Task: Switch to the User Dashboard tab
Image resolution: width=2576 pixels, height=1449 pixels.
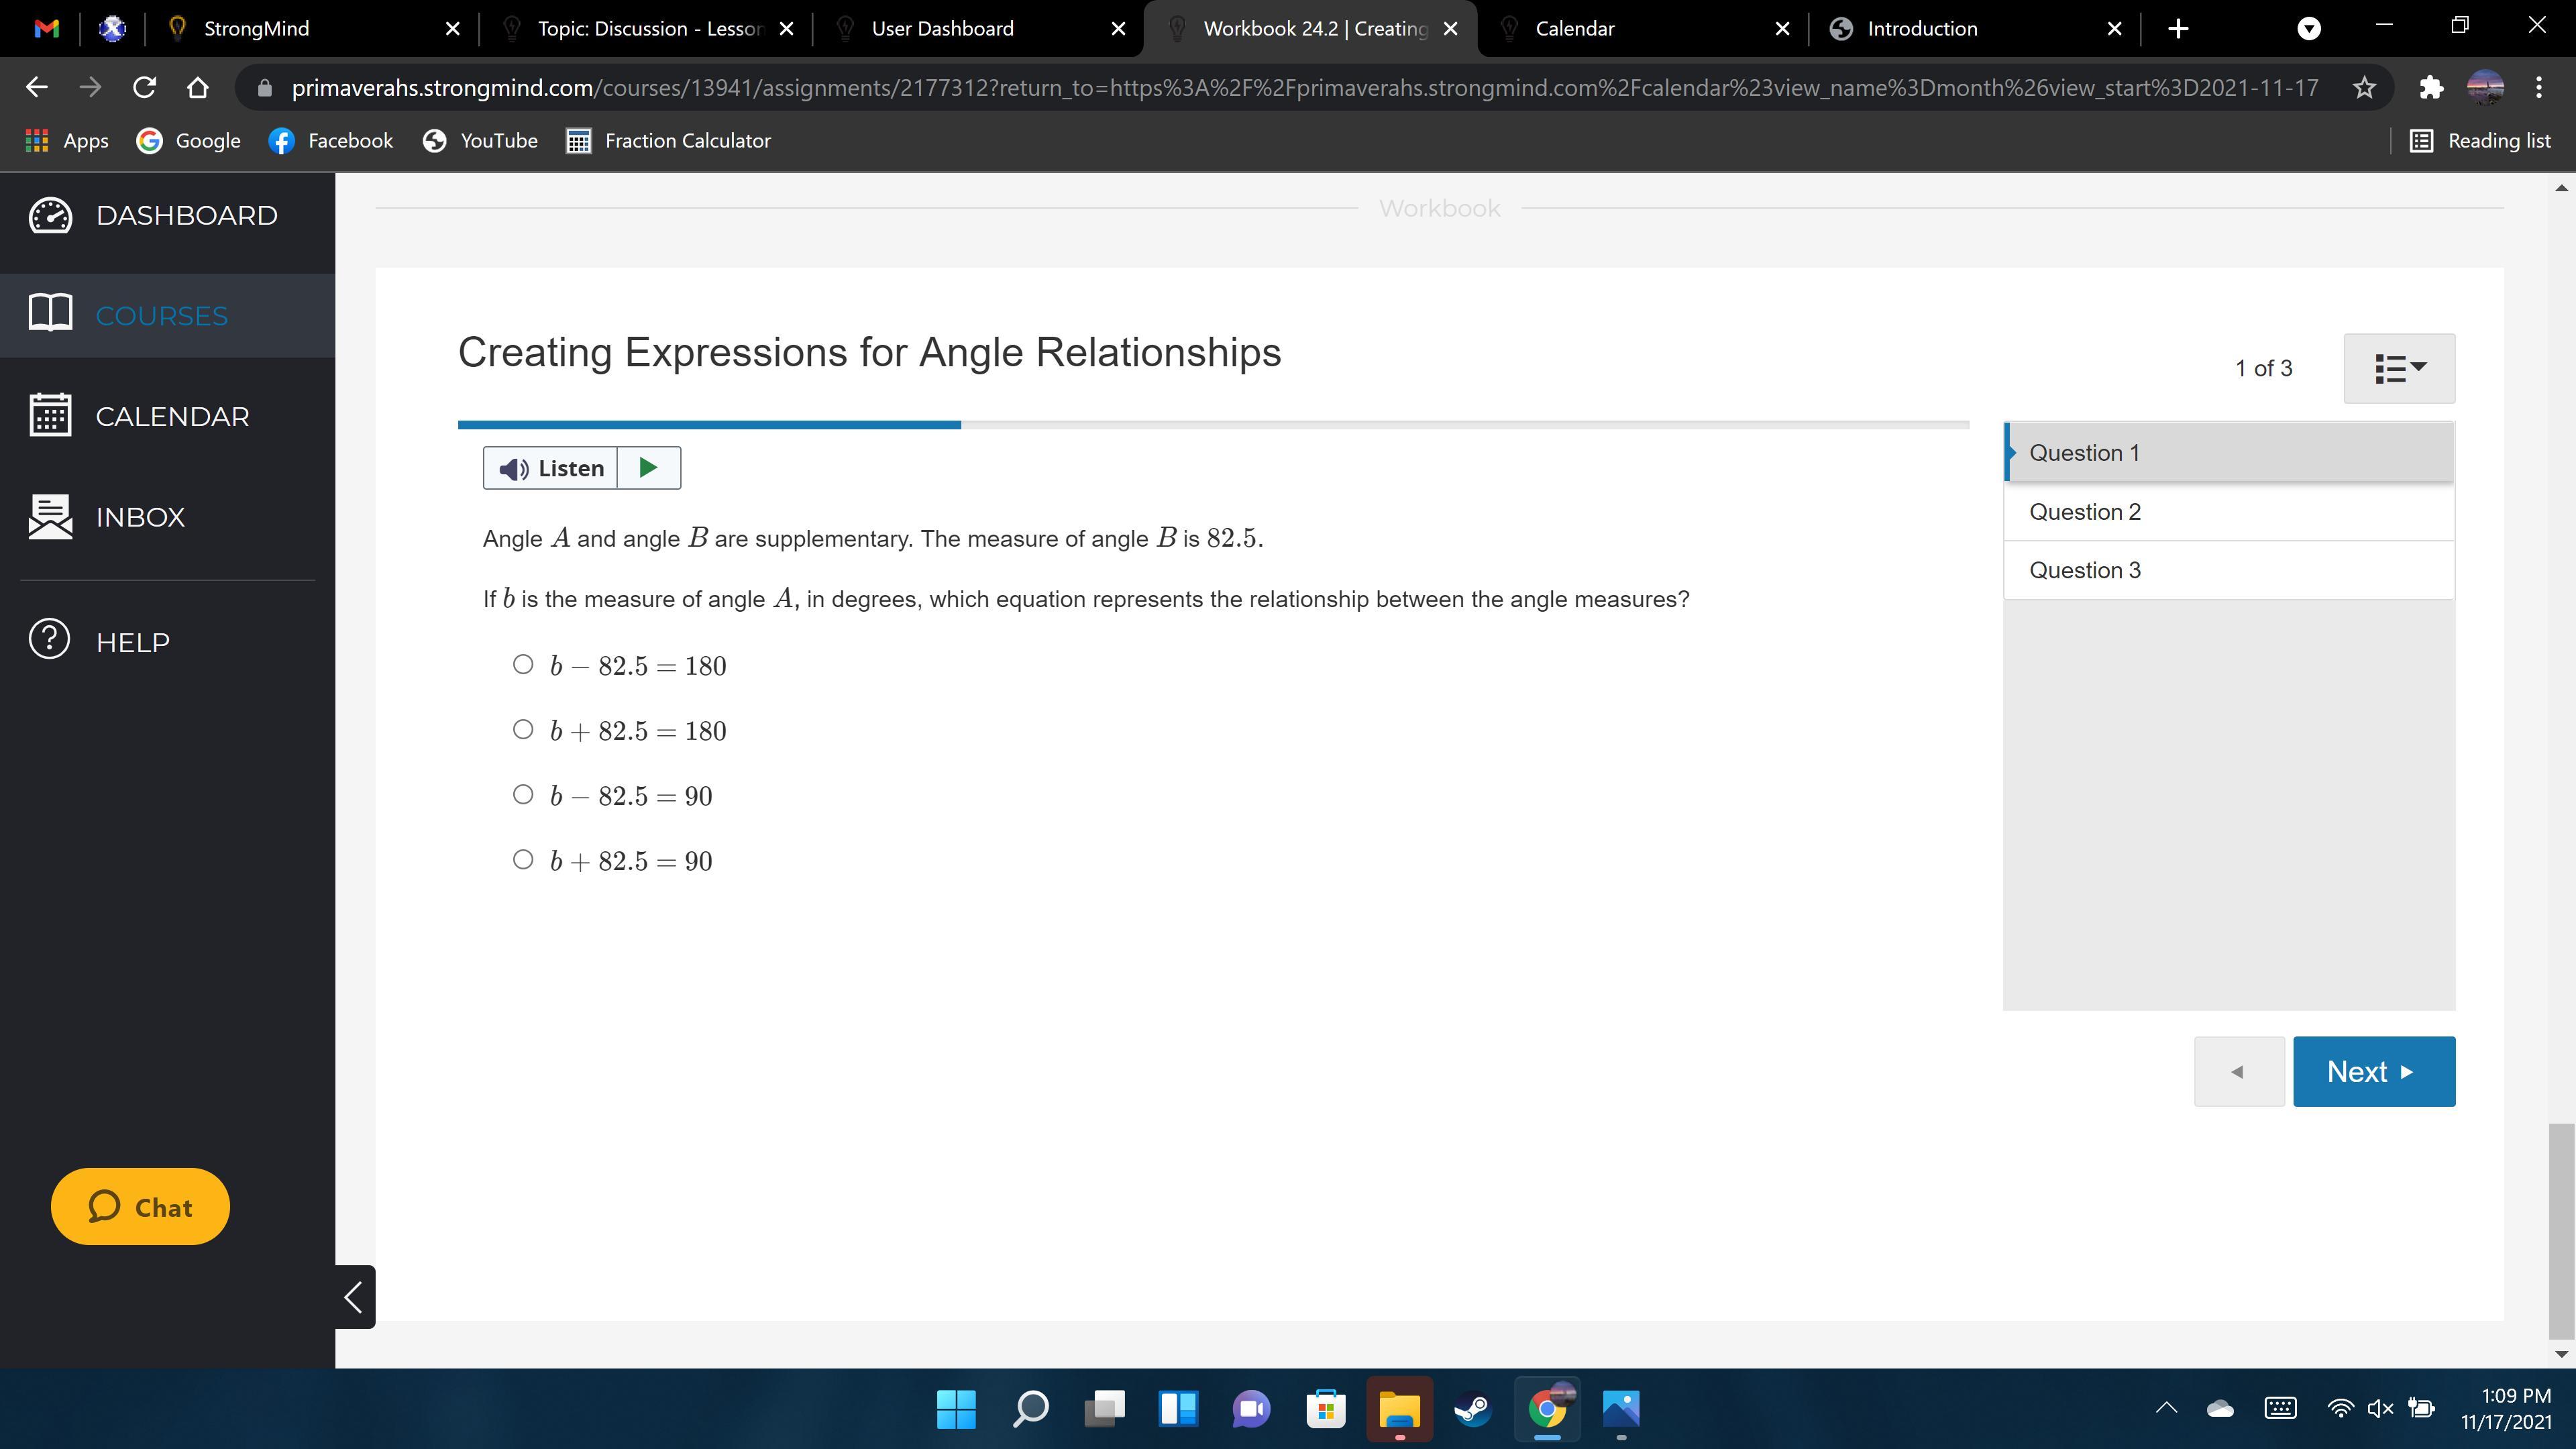Action: [942, 28]
